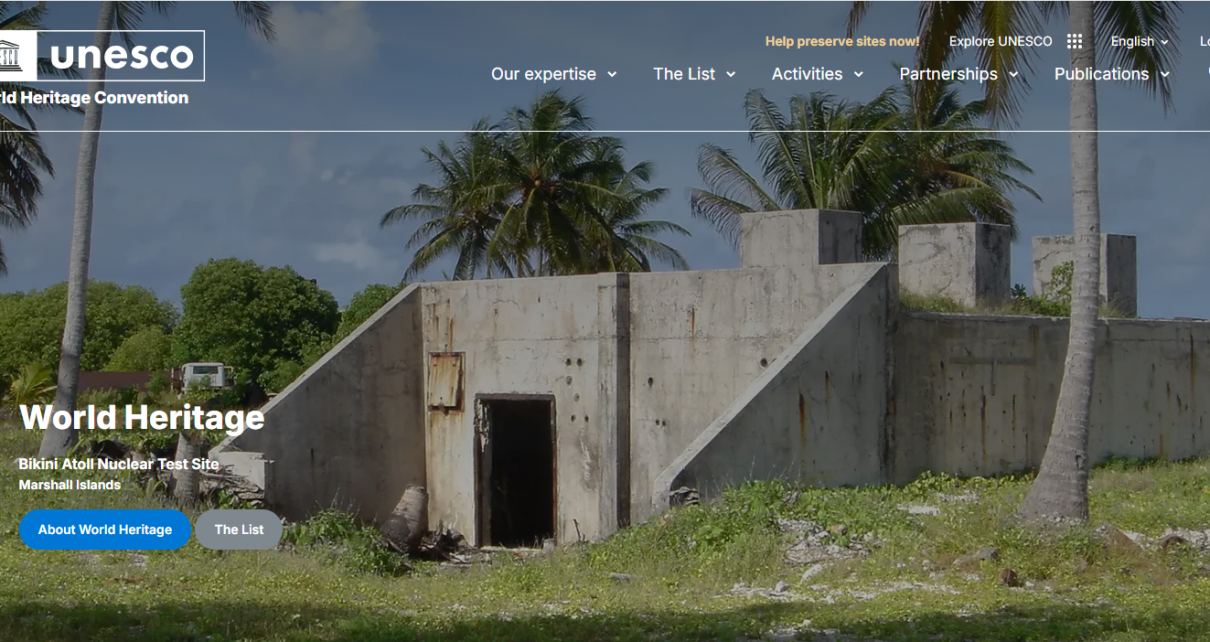Click the chevron next to Activities
The image size is (1210, 642).
coord(858,75)
